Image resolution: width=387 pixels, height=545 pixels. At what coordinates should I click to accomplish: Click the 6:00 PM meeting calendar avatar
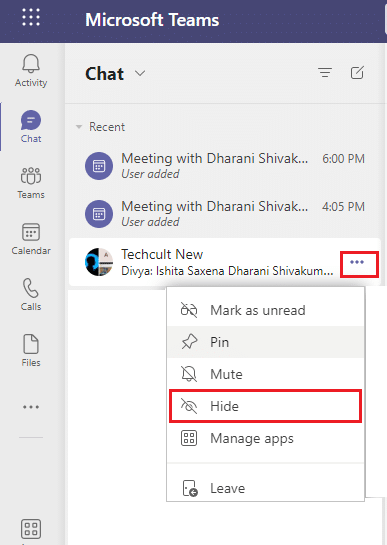(99, 166)
